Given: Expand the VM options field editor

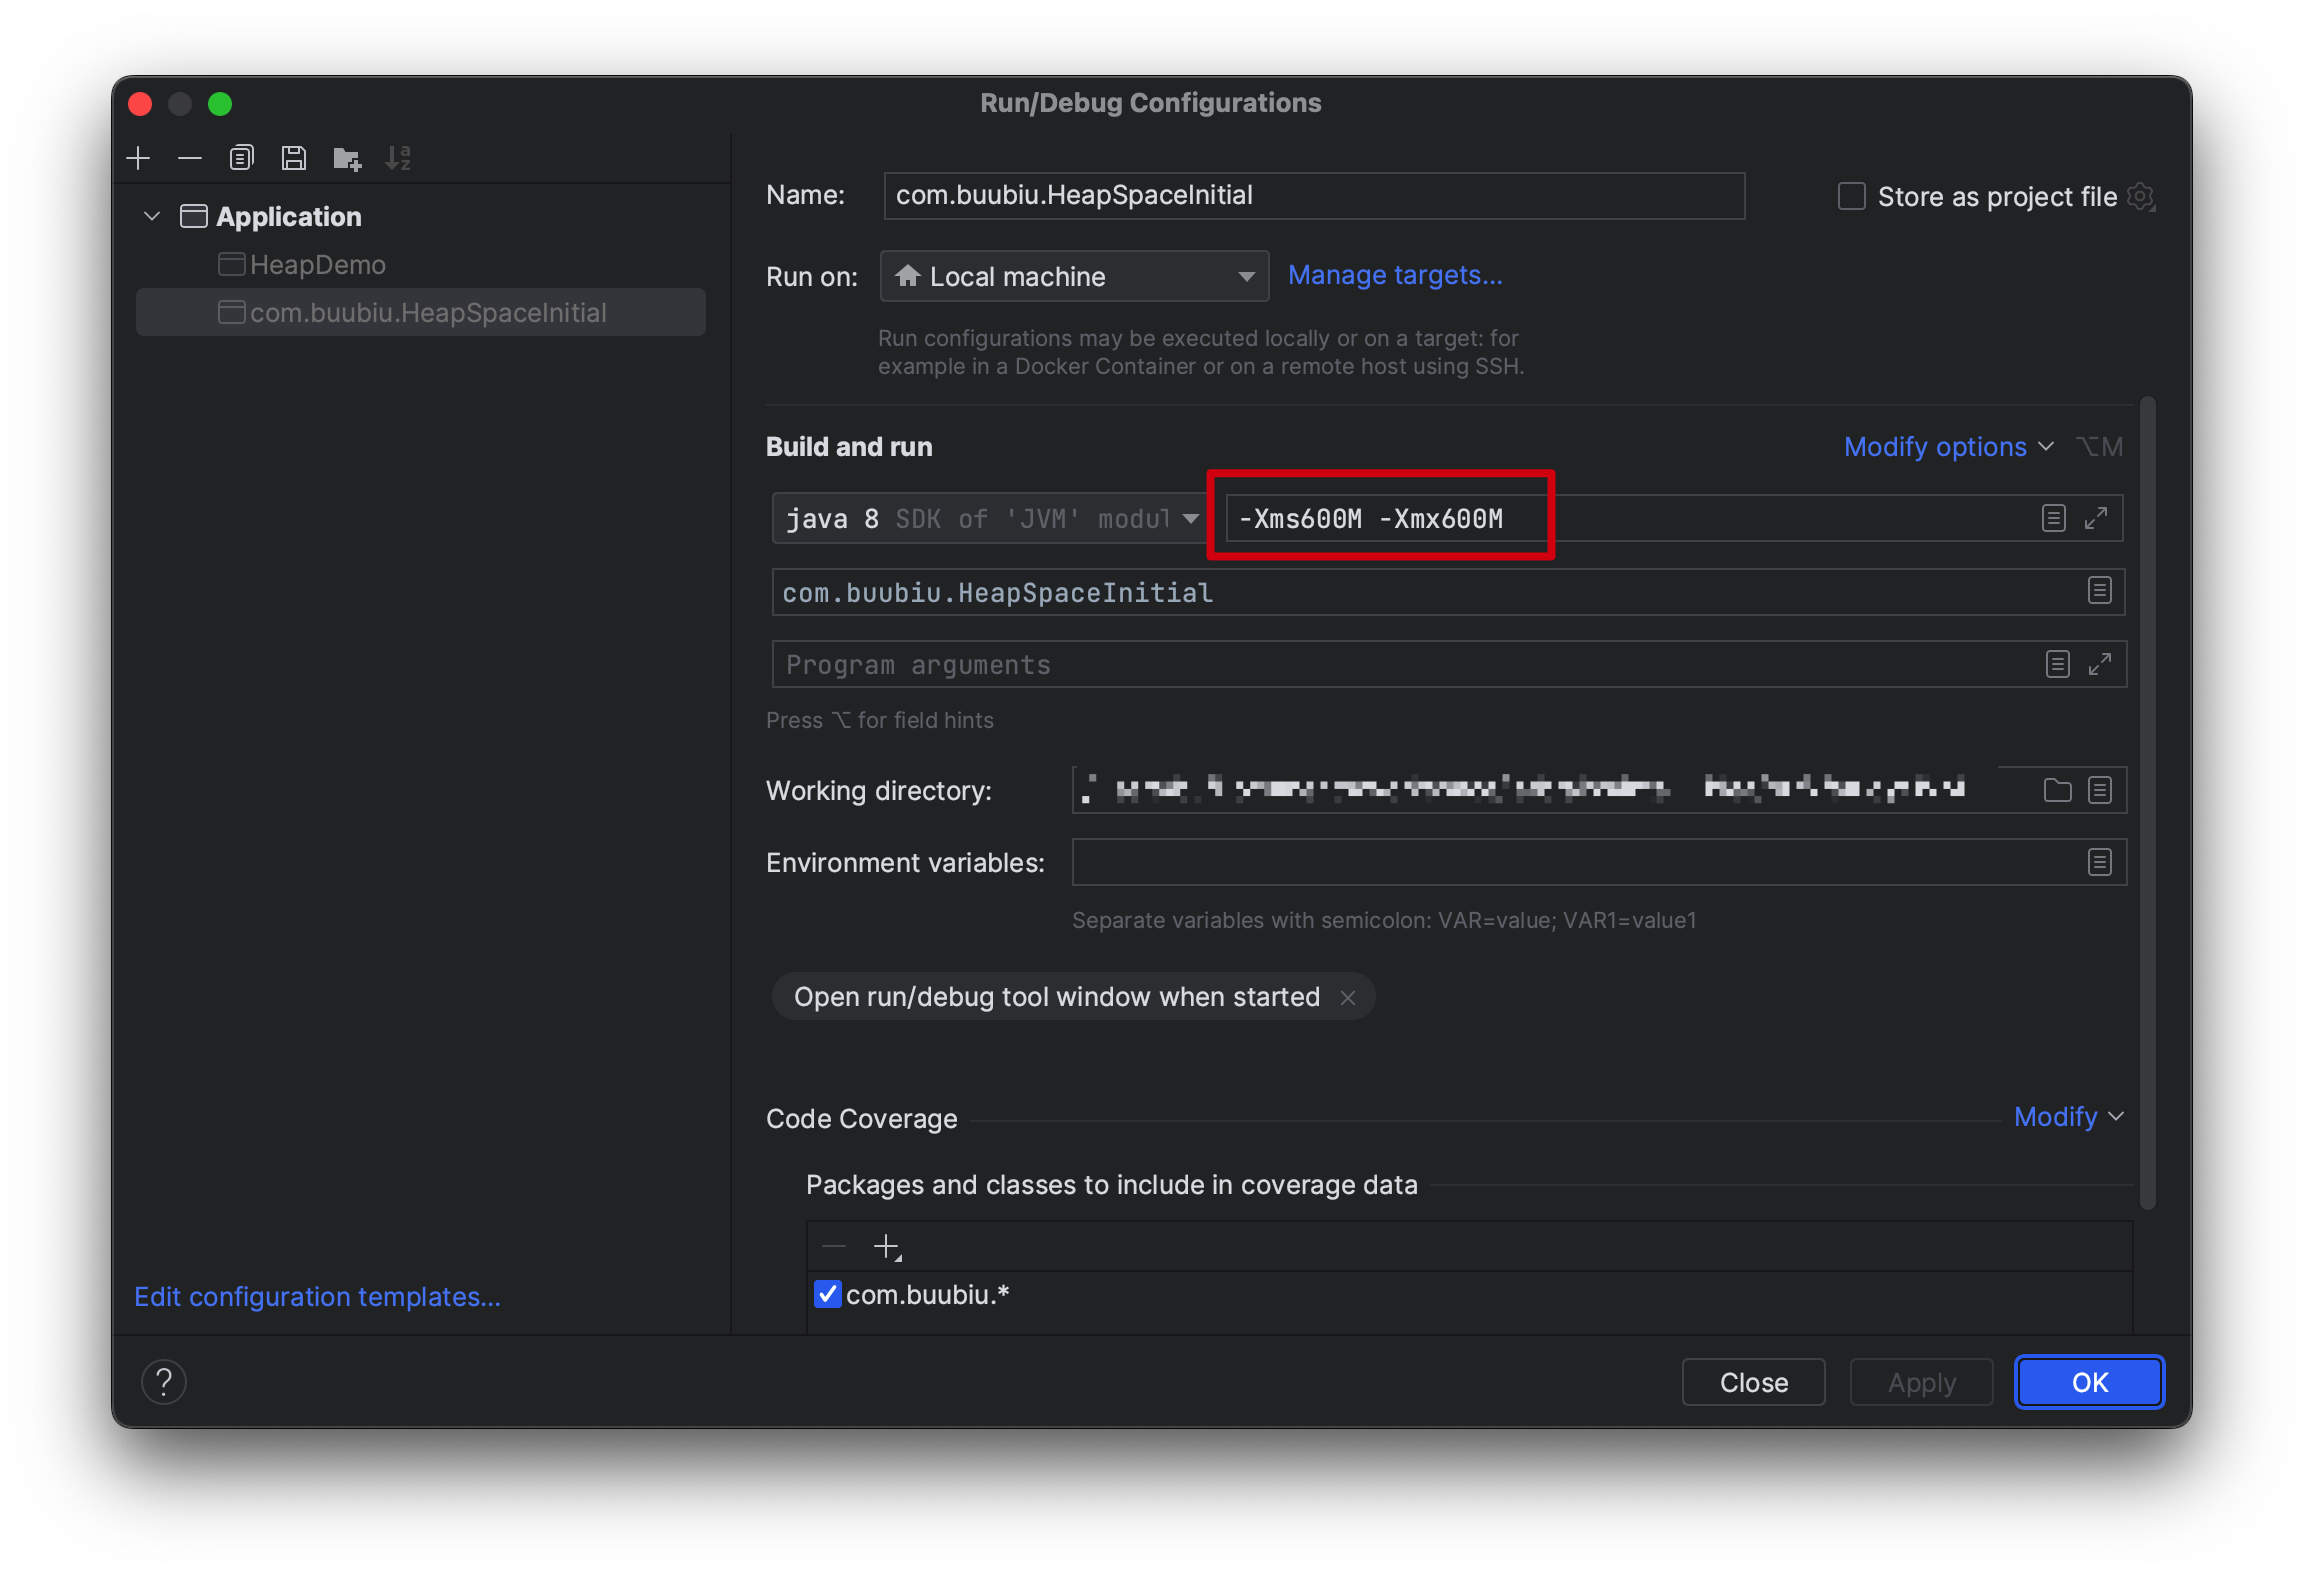Looking at the screenshot, I should (2096, 518).
